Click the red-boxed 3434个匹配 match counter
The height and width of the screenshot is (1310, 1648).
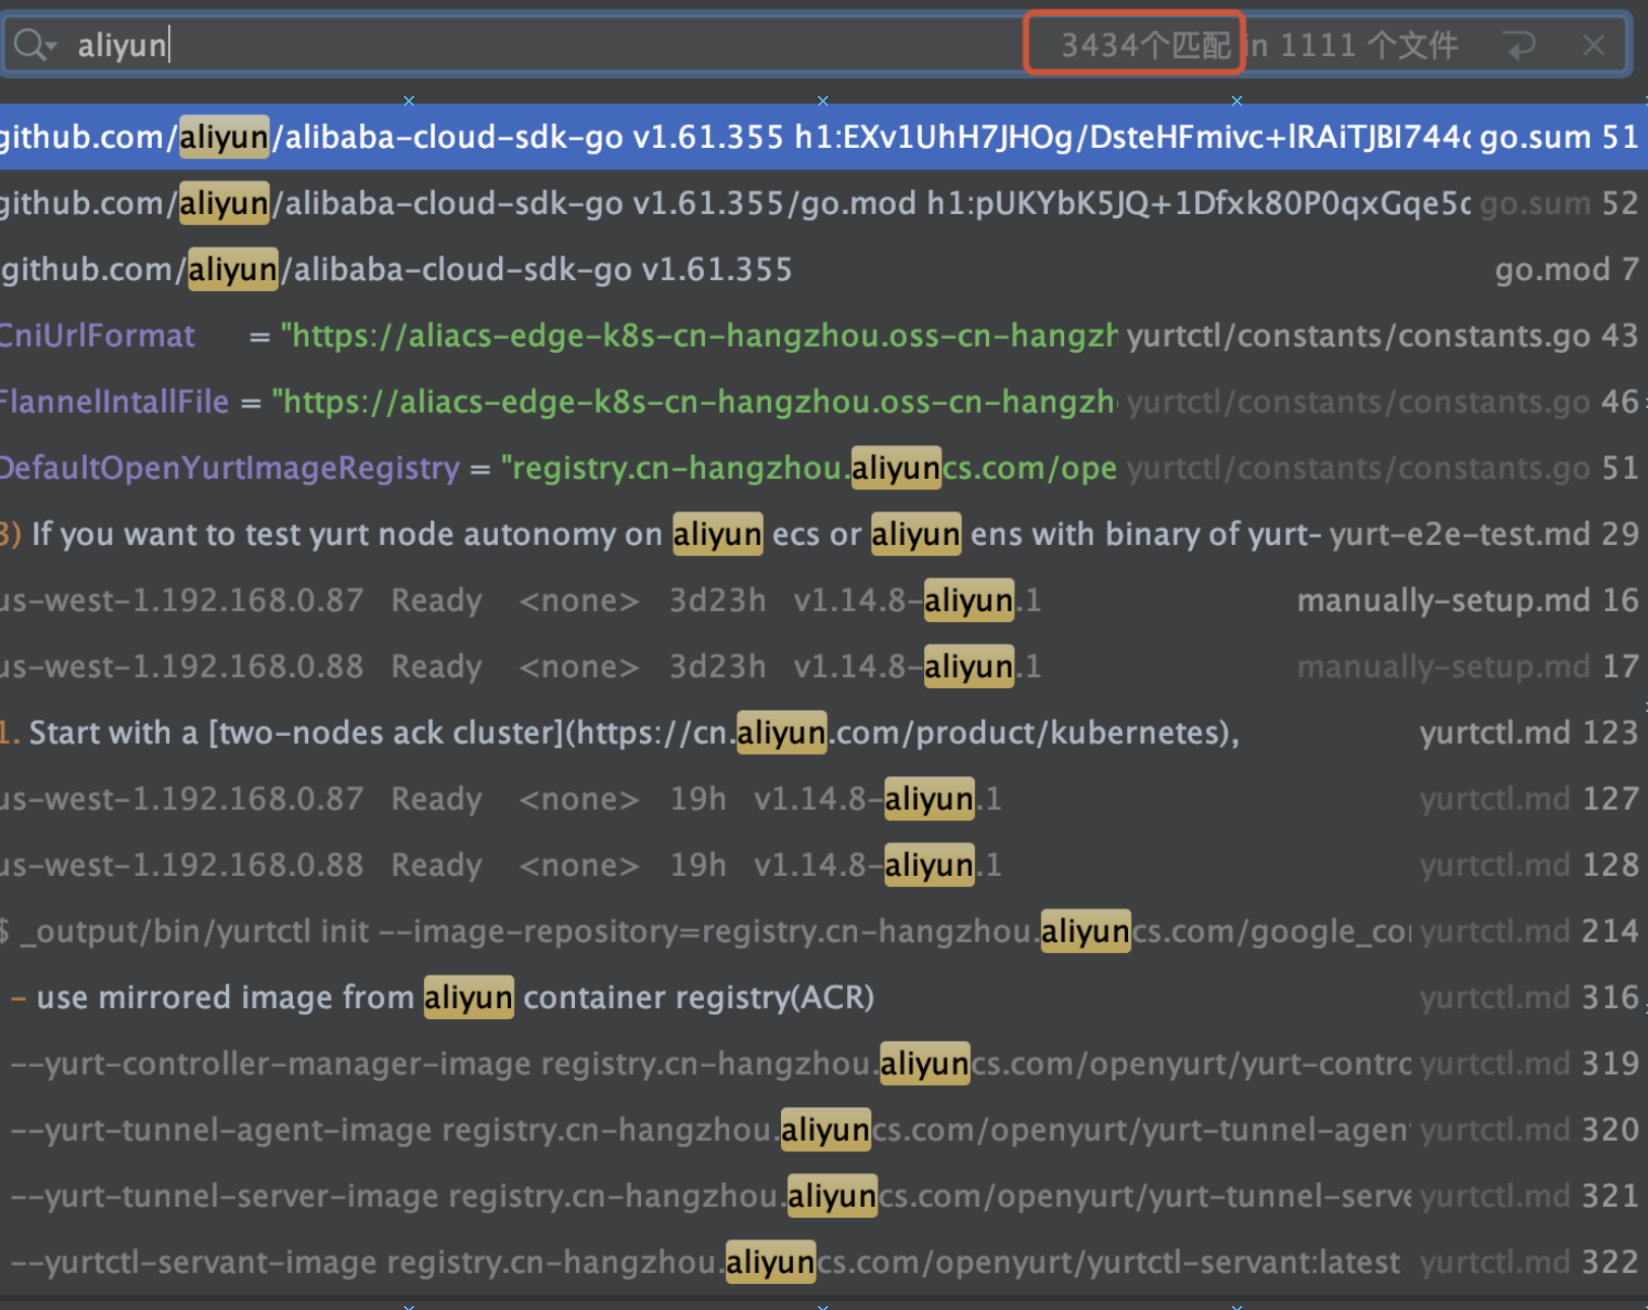1135,44
